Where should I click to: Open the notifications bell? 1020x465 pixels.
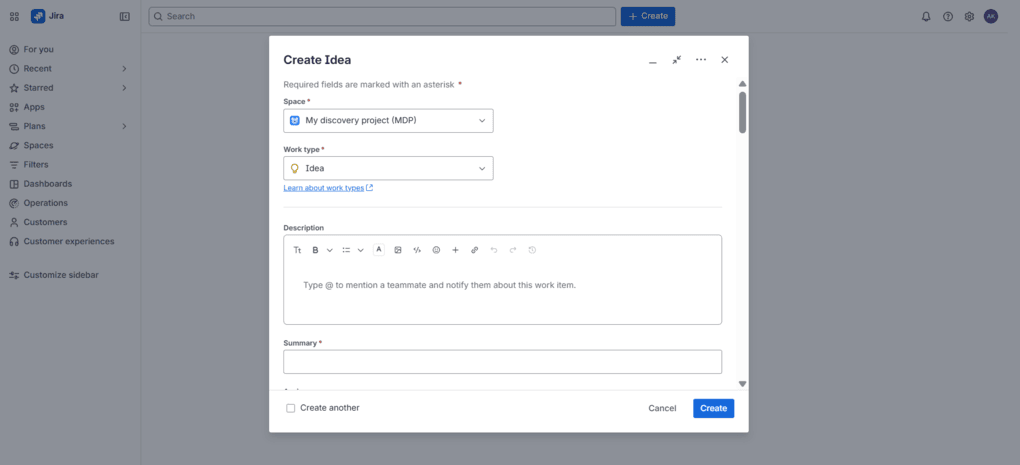coord(926,17)
